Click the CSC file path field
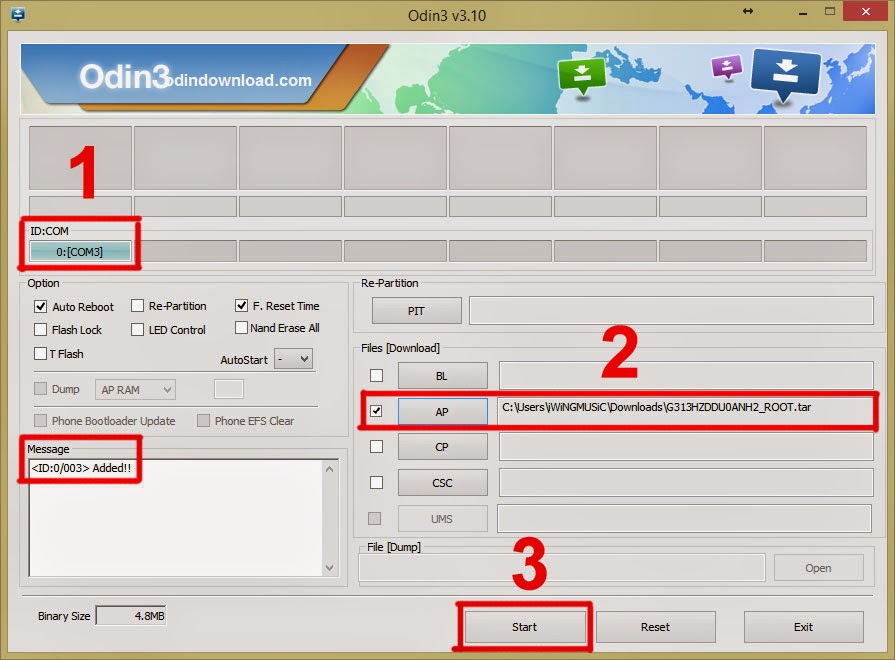This screenshot has width=895, height=660. point(686,482)
